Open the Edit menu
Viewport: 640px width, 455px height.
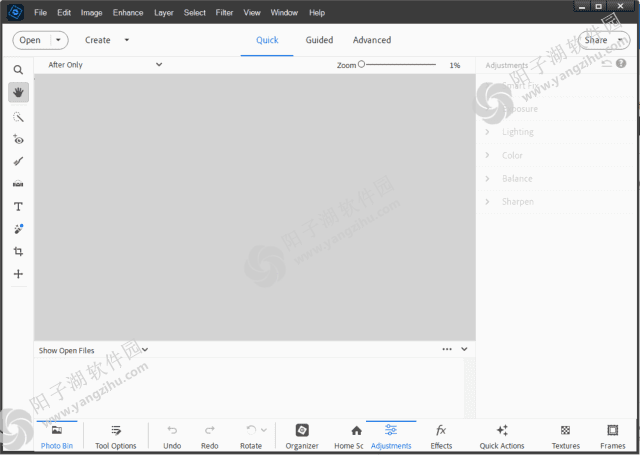click(64, 13)
